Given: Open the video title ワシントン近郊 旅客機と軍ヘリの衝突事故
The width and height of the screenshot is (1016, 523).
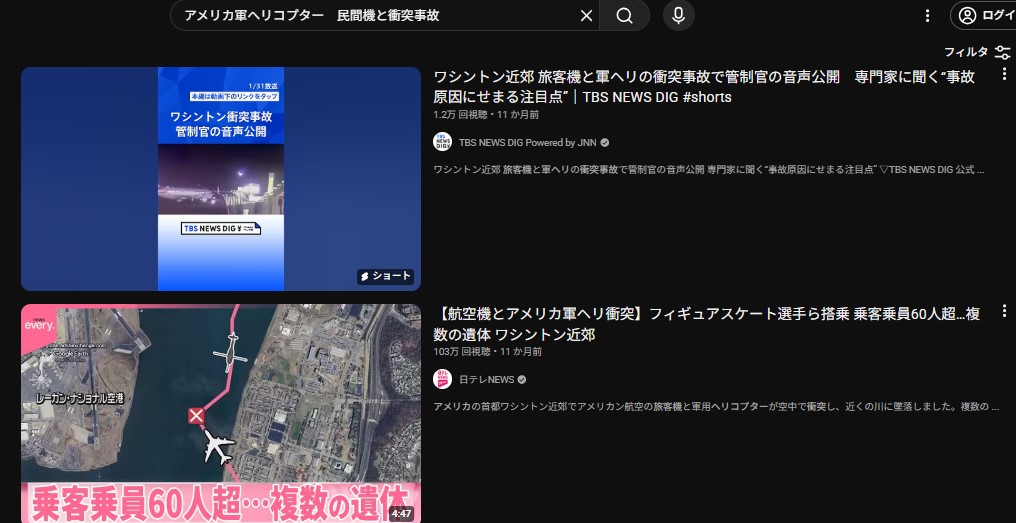Looking at the screenshot, I should click(704, 87).
